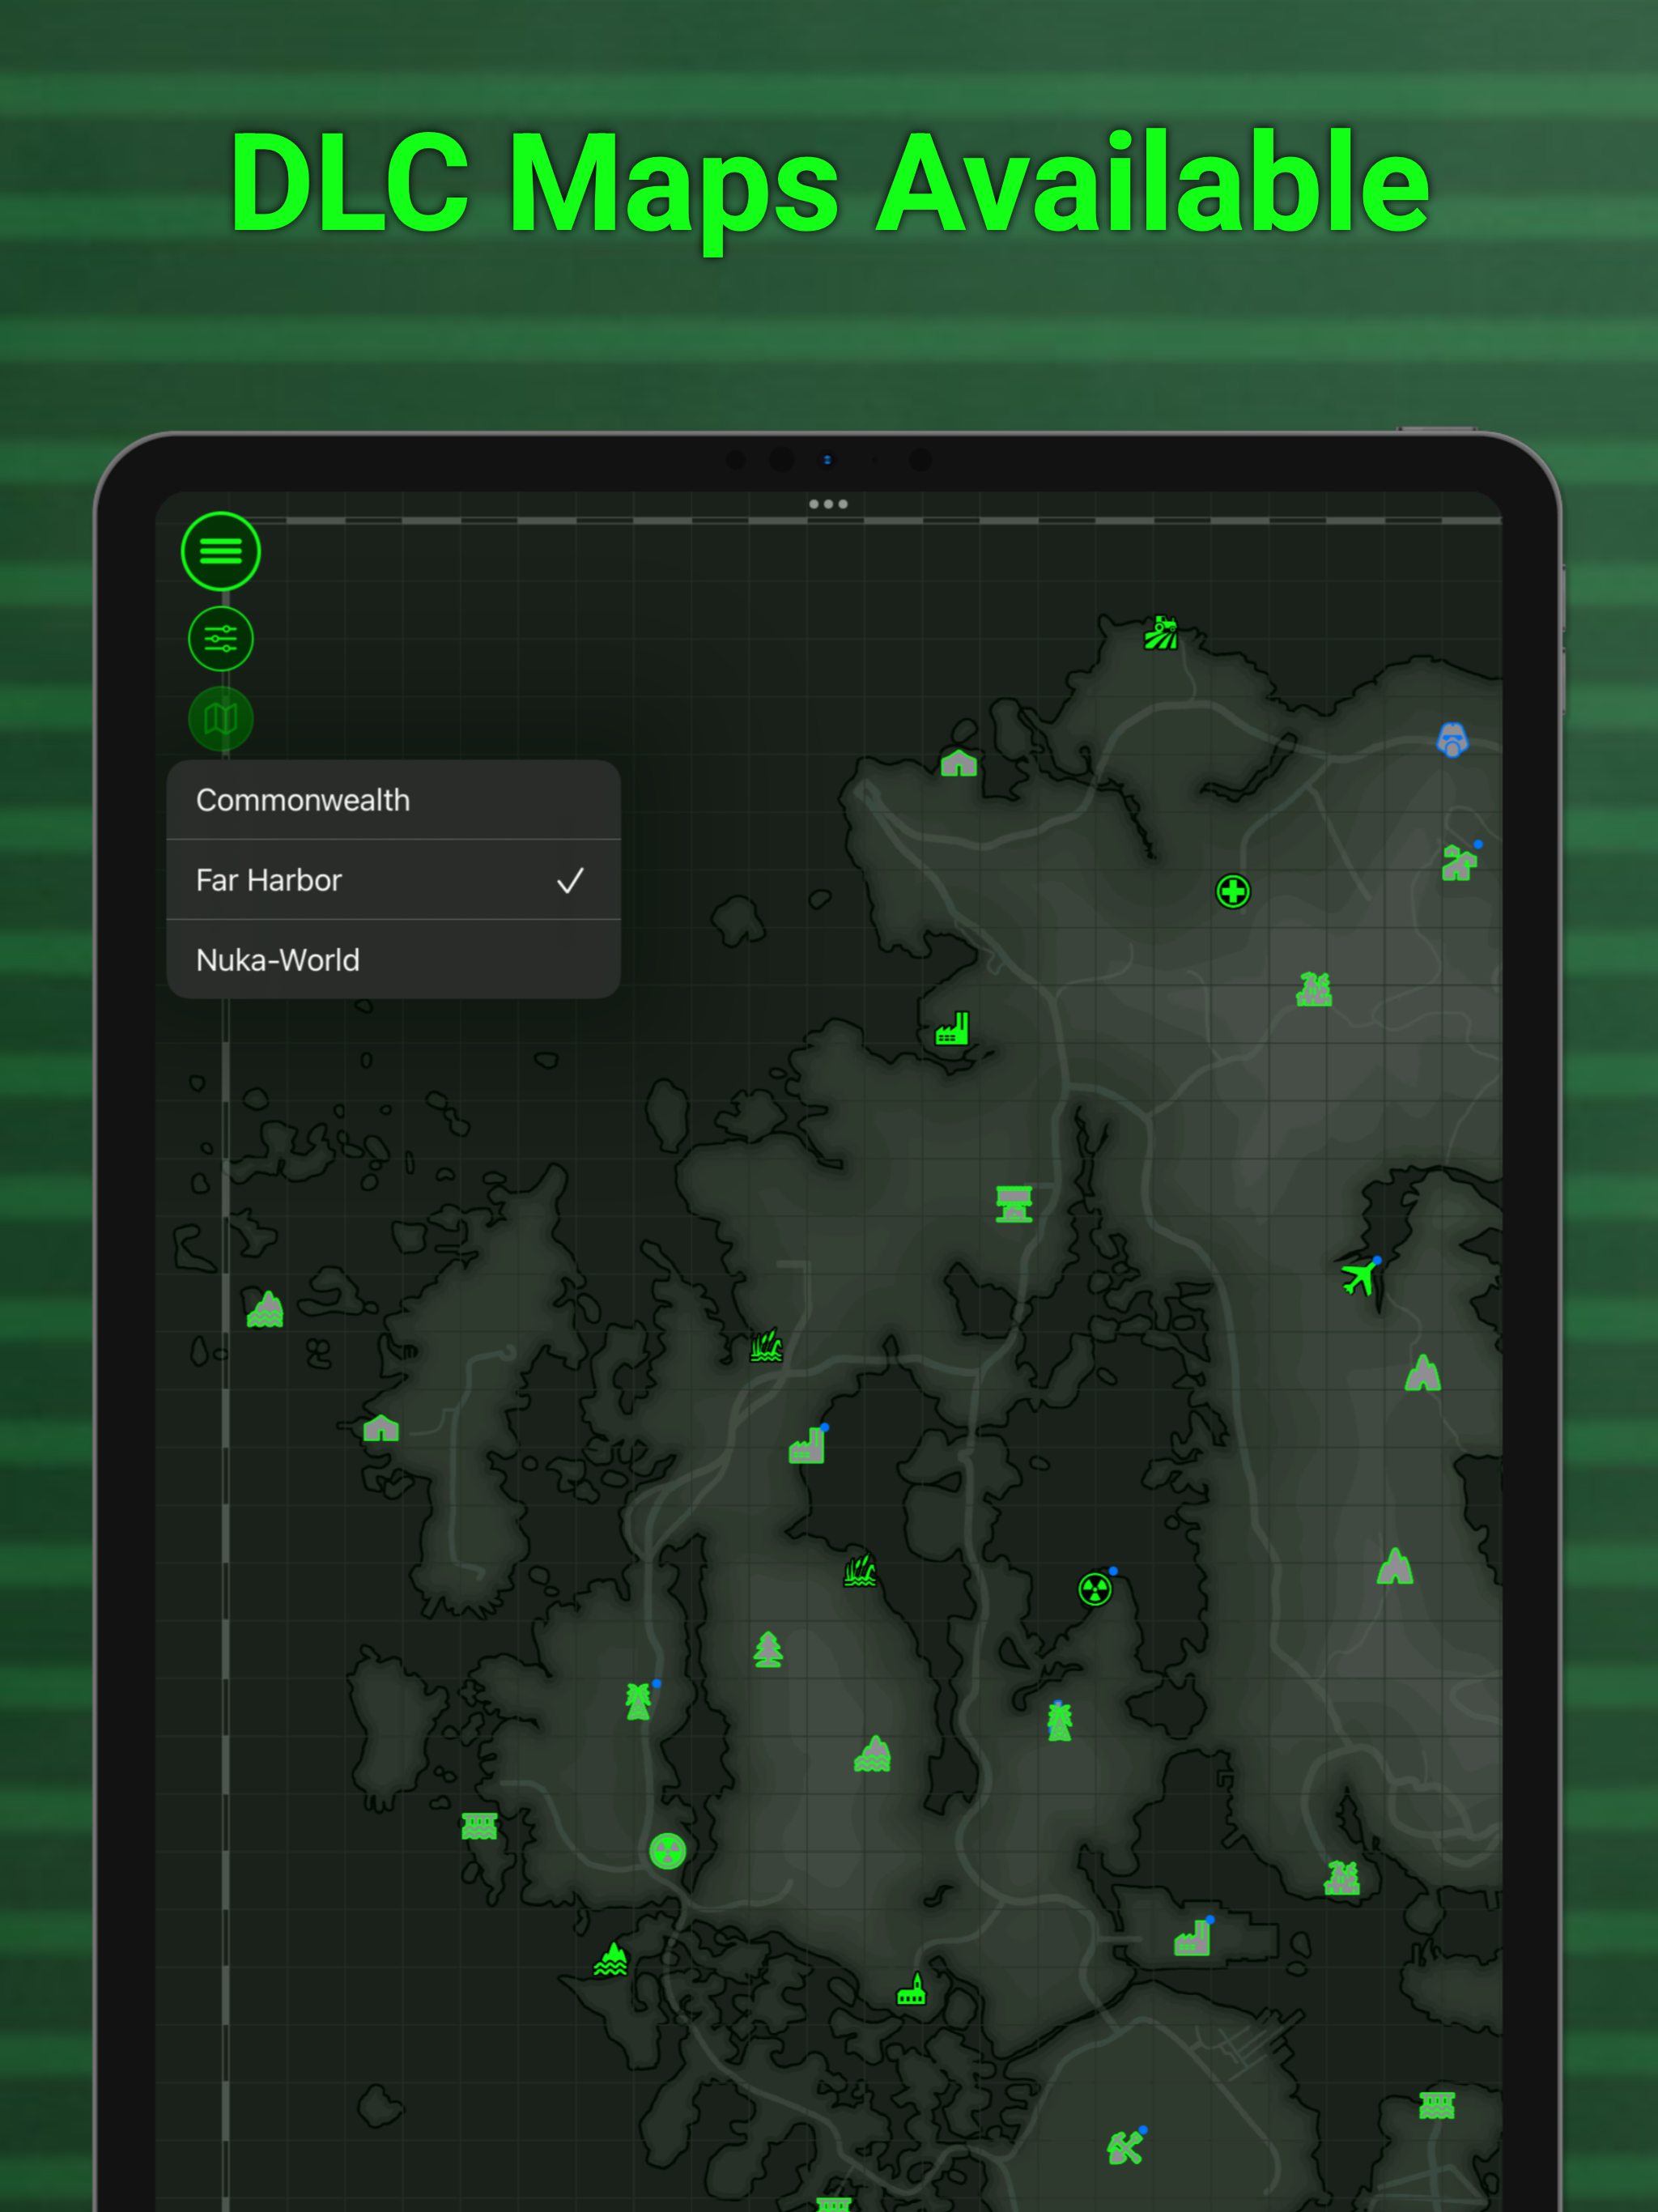Select the houses marker with blue dot
Screen dimensions: 1658x2212
(1460, 861)
